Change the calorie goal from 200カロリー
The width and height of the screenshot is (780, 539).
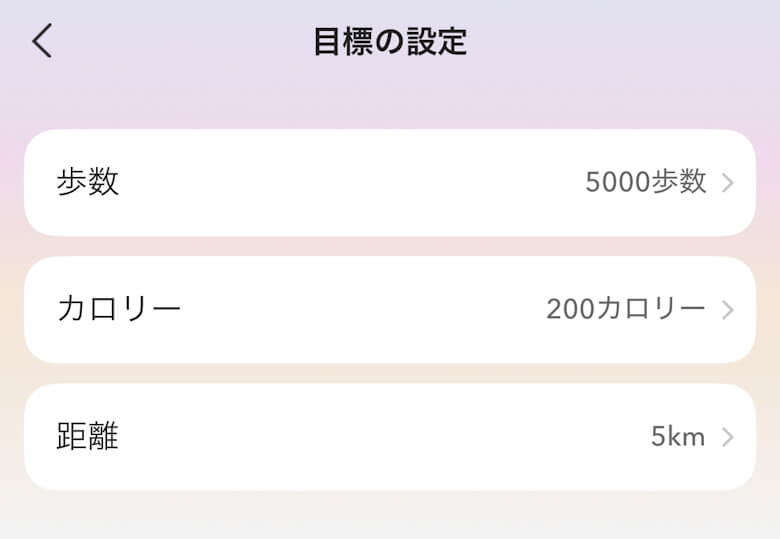pos(625,309)
